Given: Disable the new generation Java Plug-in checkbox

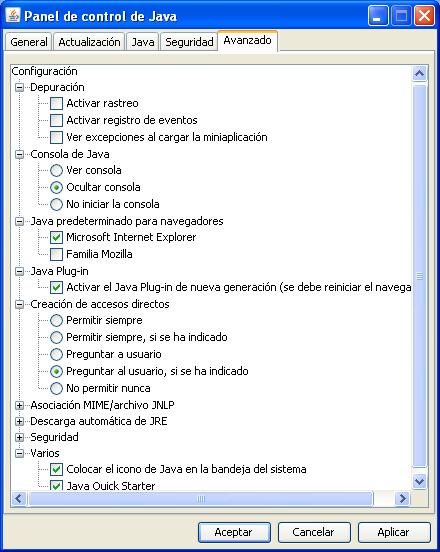Looking at the screenshot, I should point(56,287).
